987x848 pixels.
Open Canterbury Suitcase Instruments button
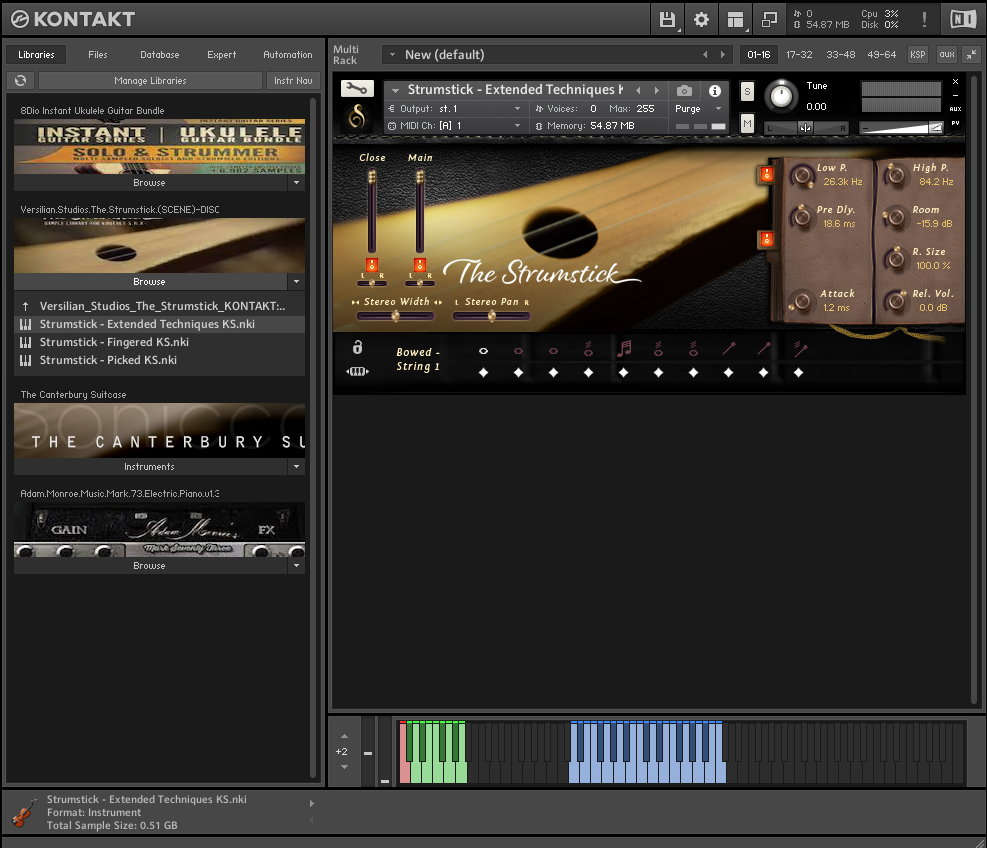click(x=150, y=466)
